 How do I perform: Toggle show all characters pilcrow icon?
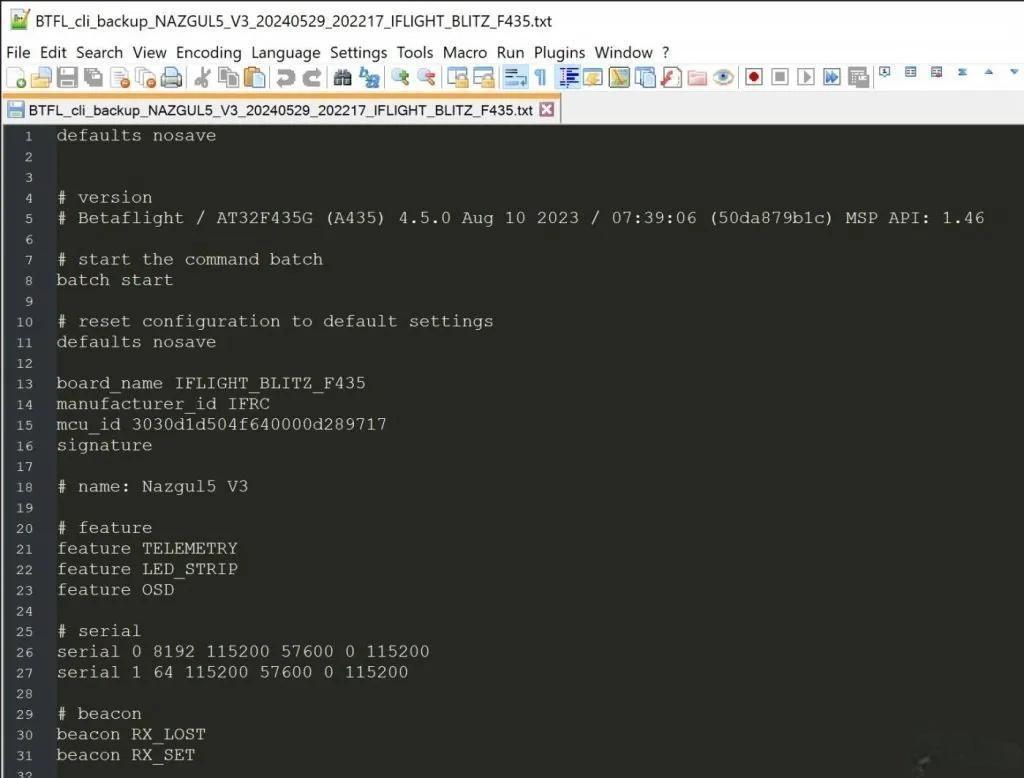pyautogui.click(x=541, y=78)
